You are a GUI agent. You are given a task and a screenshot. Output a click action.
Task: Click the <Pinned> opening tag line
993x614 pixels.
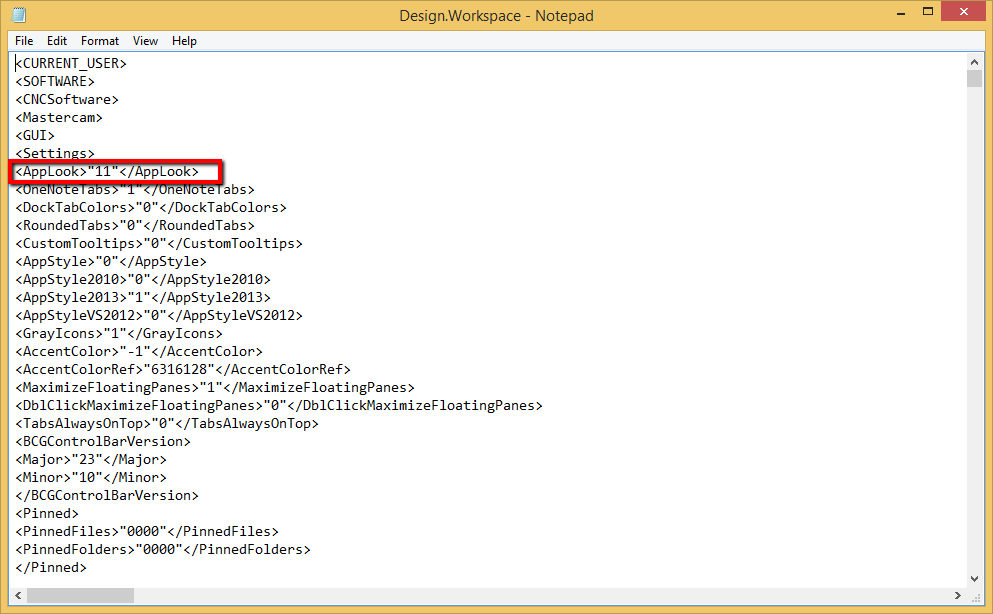tap(47, 514)
